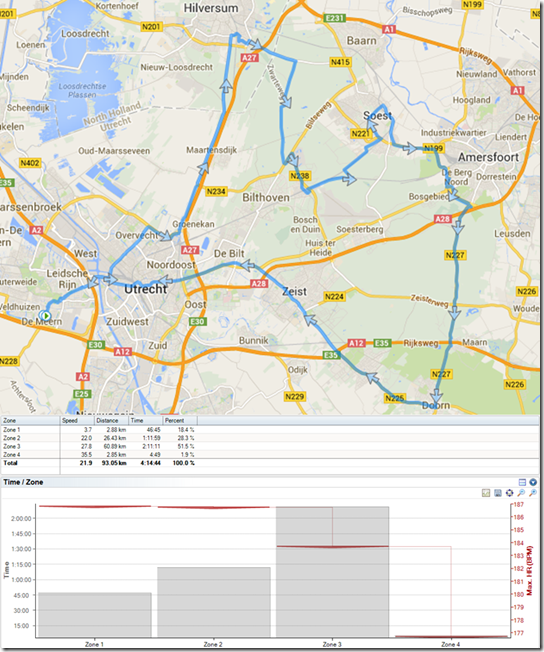Viewport: 544px width, 652px height.
Task: Click the Zone 3 bar in chart
Action: [332, 572]
